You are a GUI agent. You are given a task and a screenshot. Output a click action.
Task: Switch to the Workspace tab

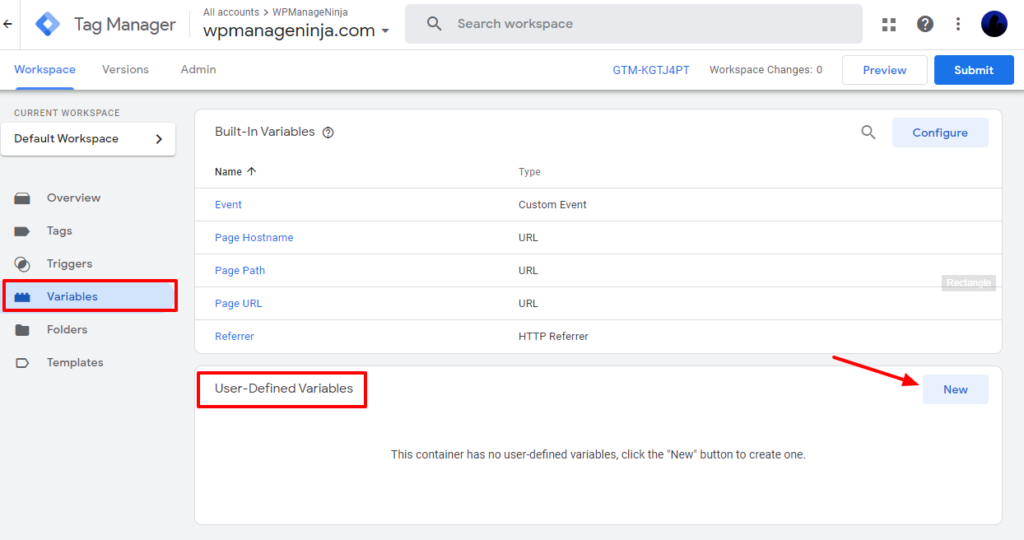(x=44, y=69)
